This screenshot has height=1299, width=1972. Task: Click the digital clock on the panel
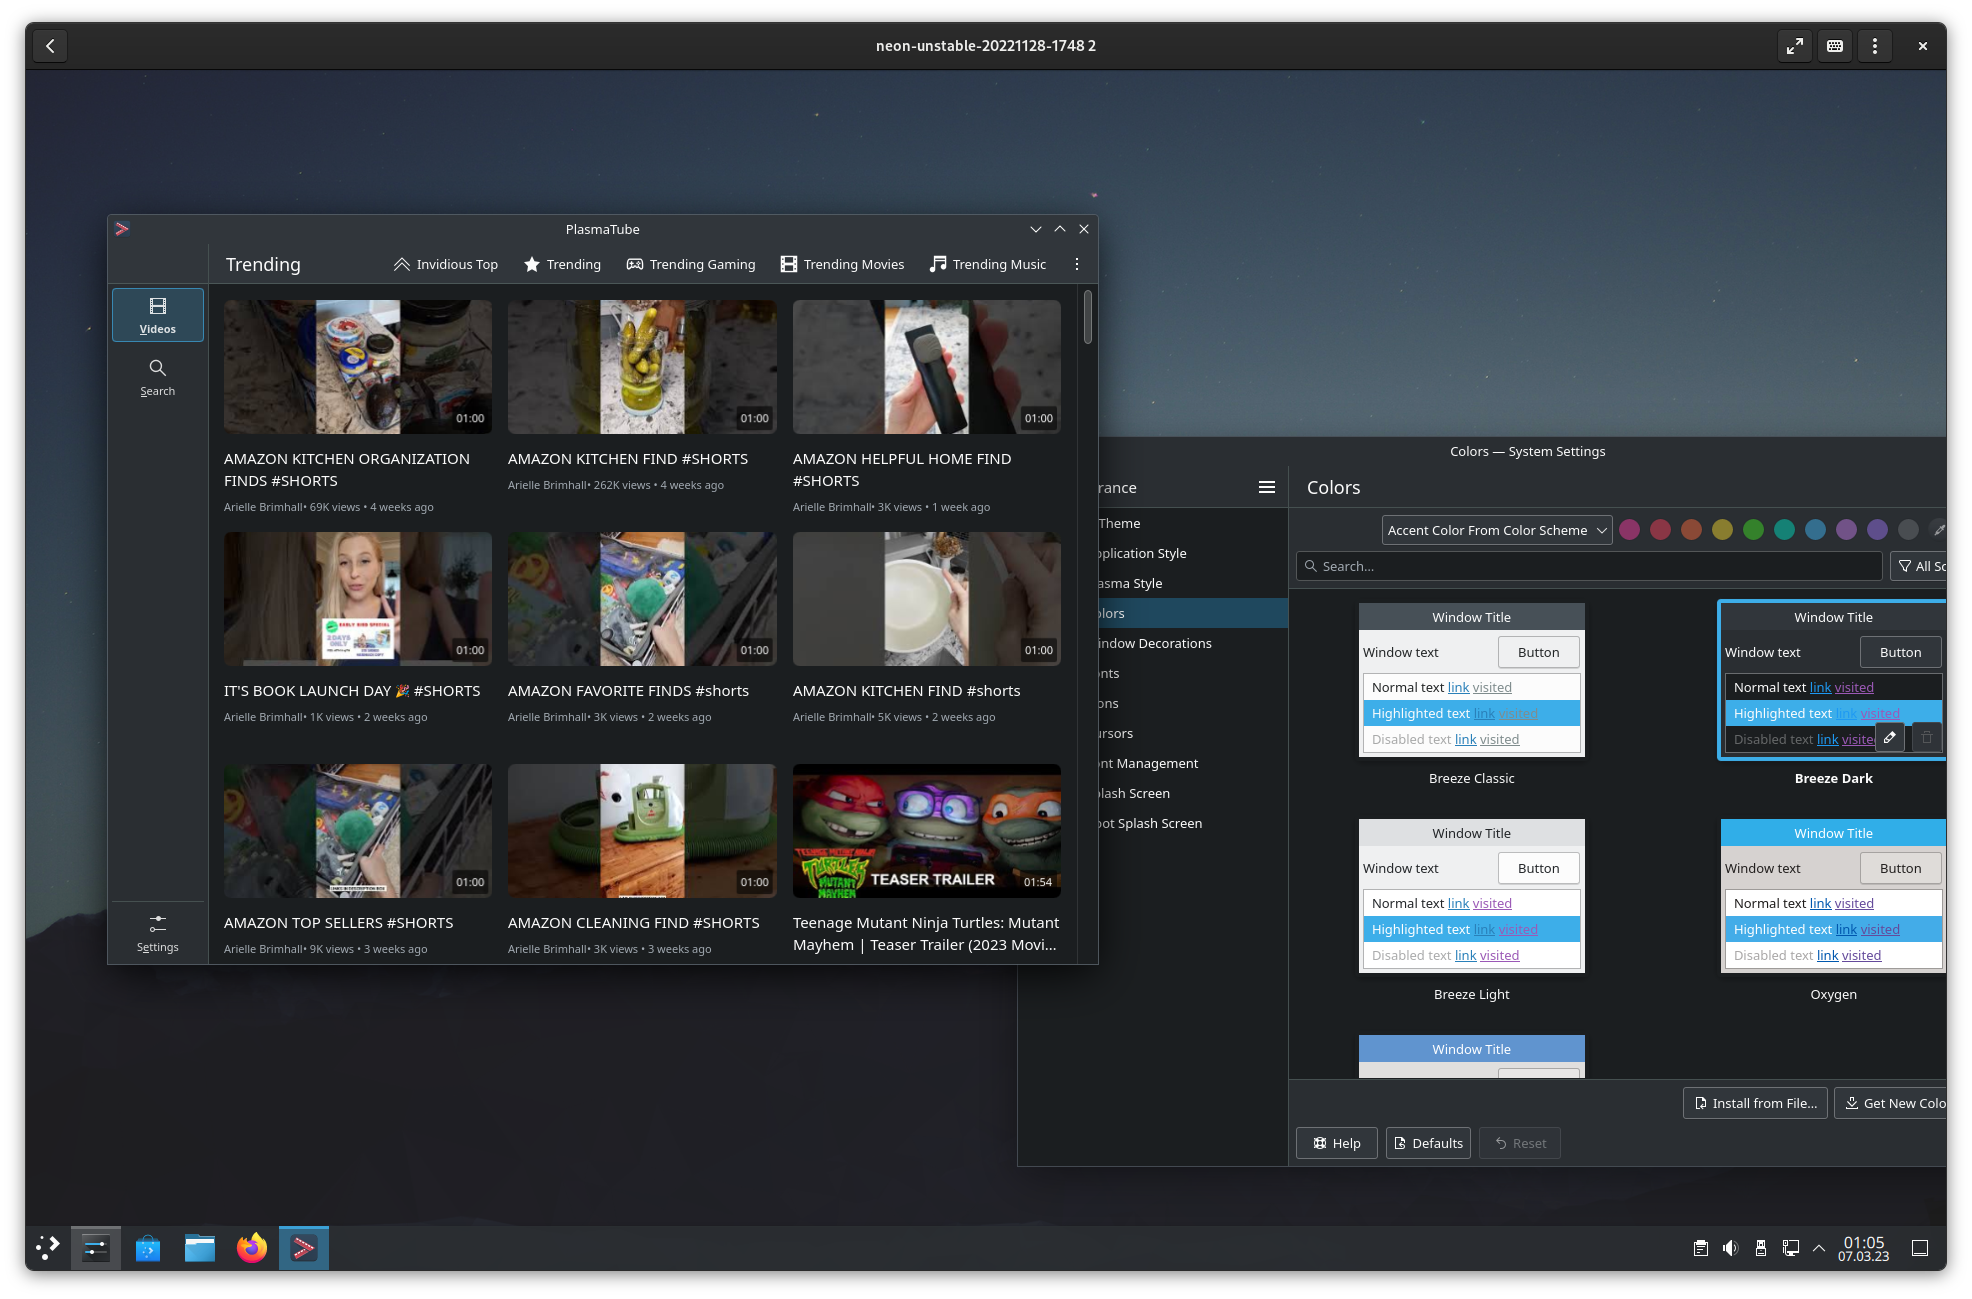click(x=1864, y=1248)
